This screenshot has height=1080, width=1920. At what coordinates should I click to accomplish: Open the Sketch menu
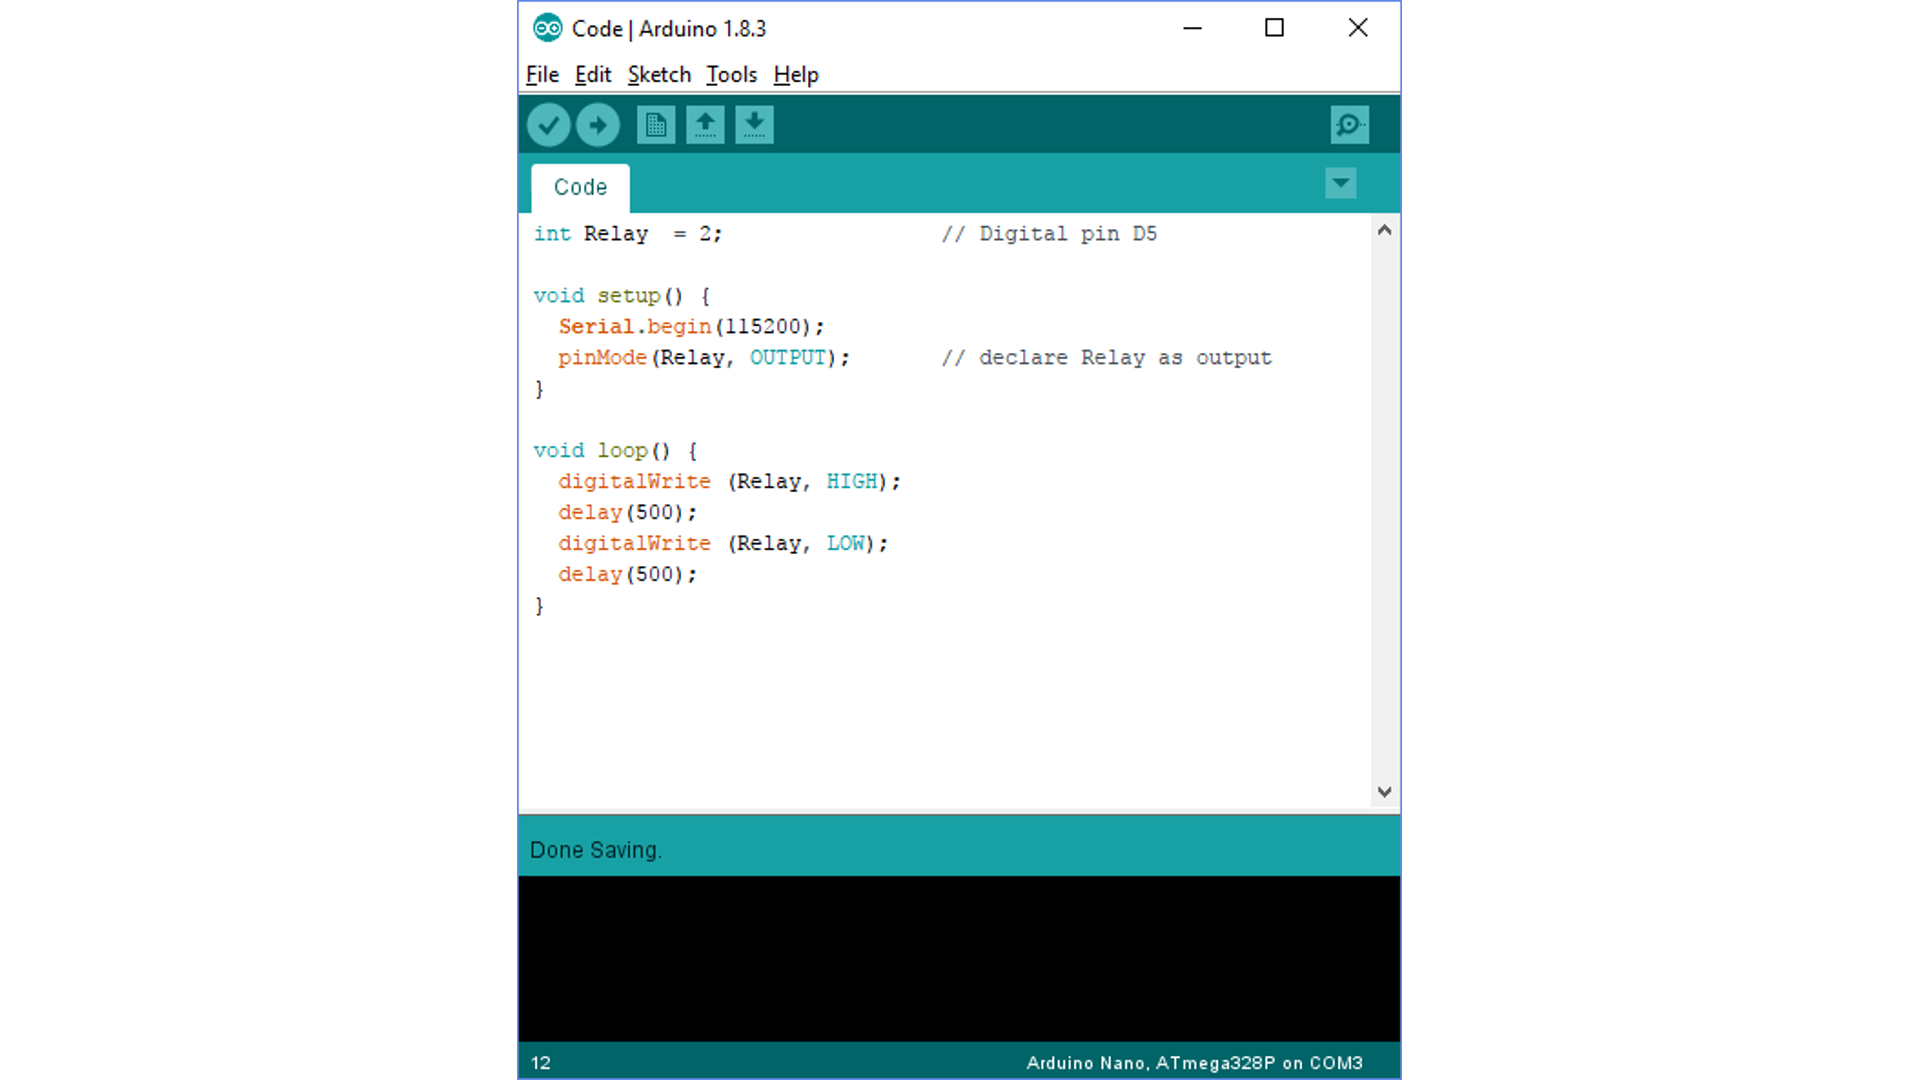[659, 74]
